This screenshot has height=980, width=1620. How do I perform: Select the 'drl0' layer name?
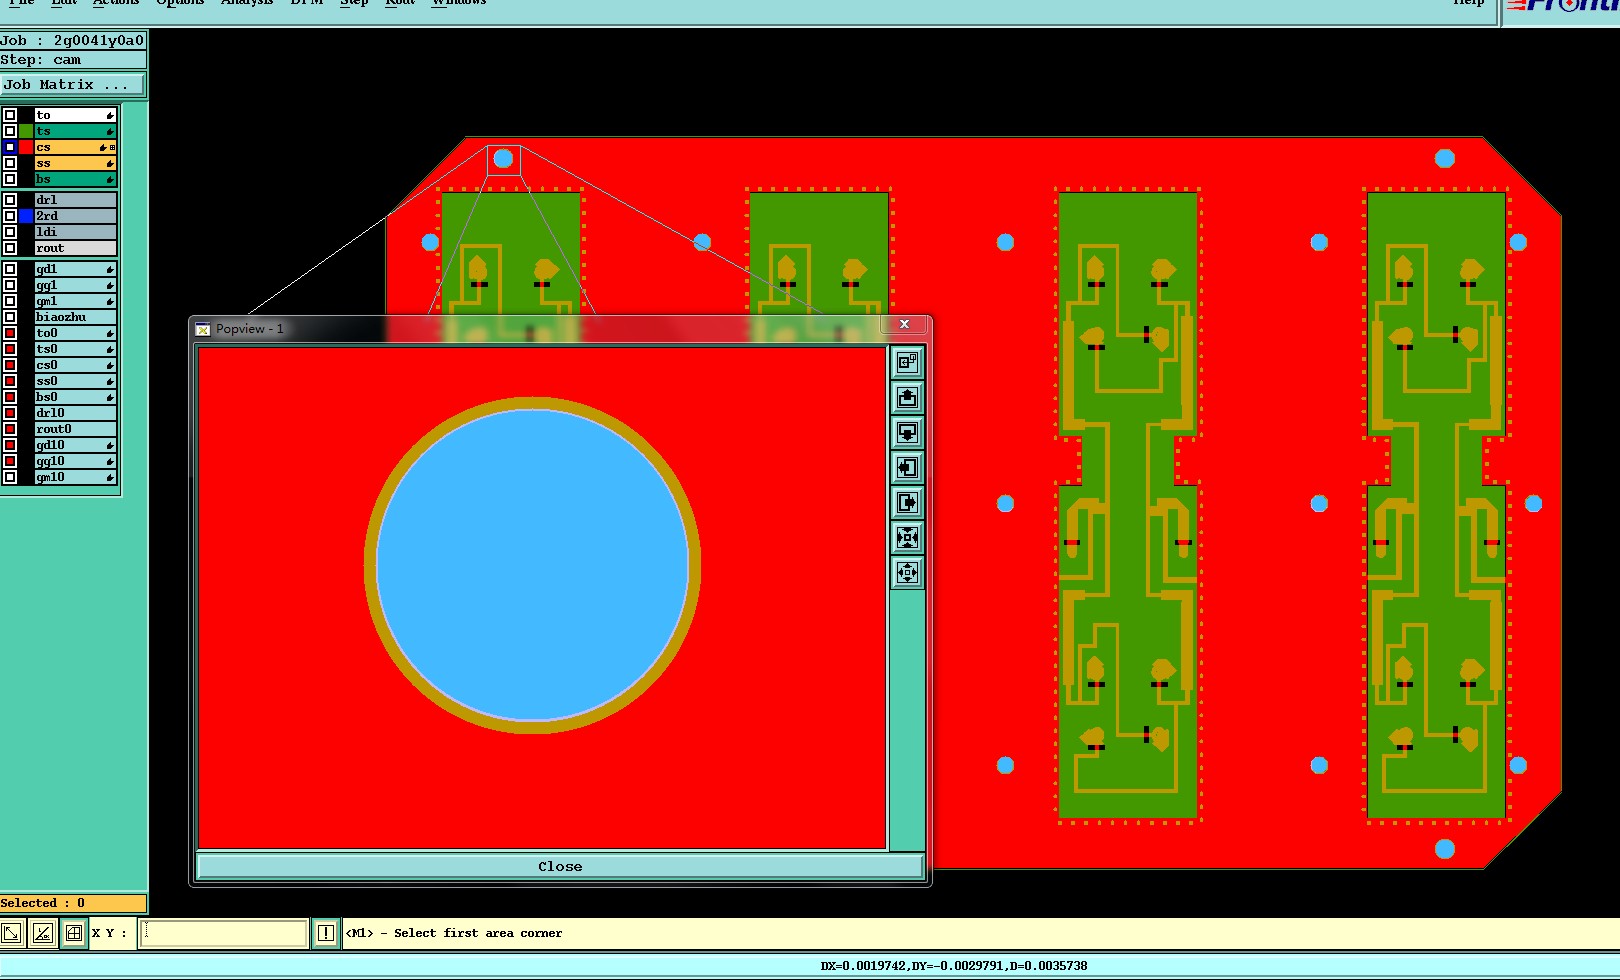(76, 413)
